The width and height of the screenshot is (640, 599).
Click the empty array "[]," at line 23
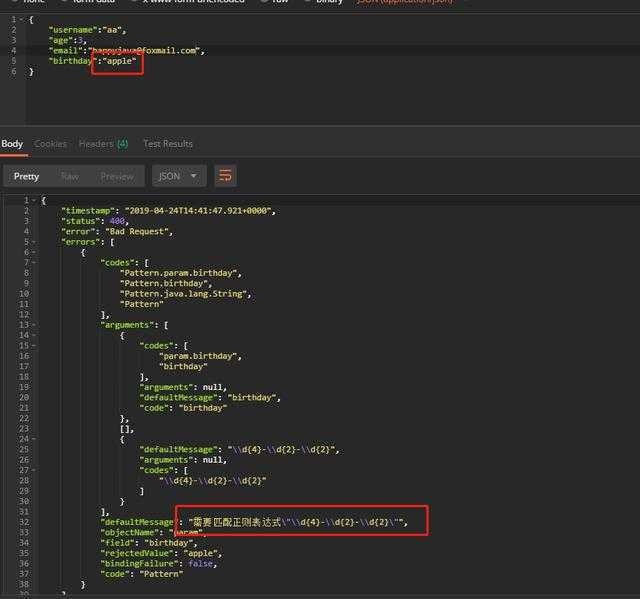click(x=127, y=429)
